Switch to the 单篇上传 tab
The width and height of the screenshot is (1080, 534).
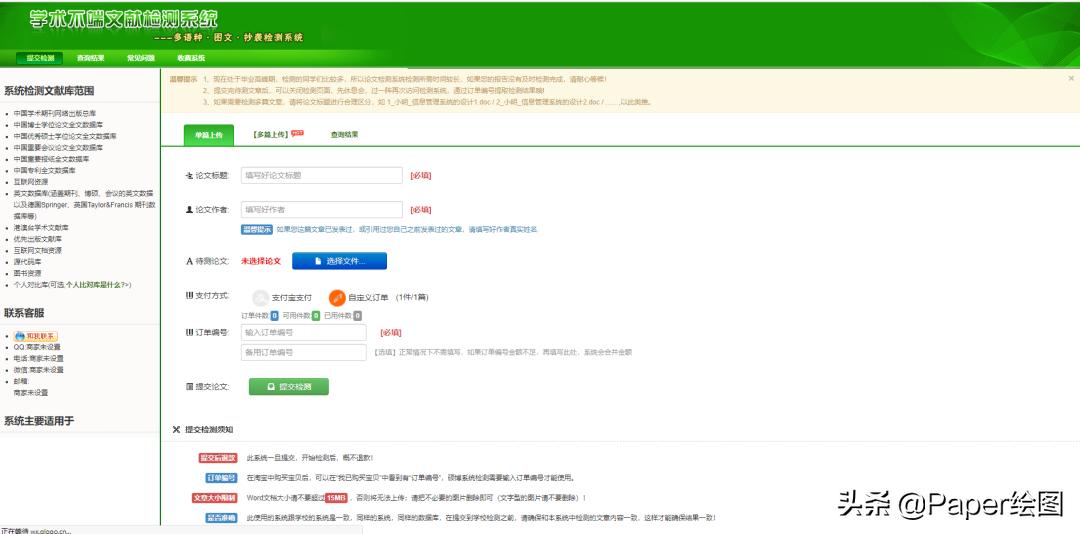[209, 135]
